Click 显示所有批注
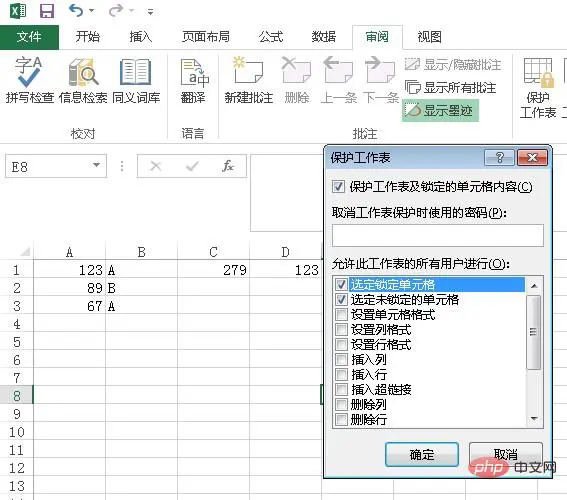This screenshot has height=500, width=567. [450, 88]
